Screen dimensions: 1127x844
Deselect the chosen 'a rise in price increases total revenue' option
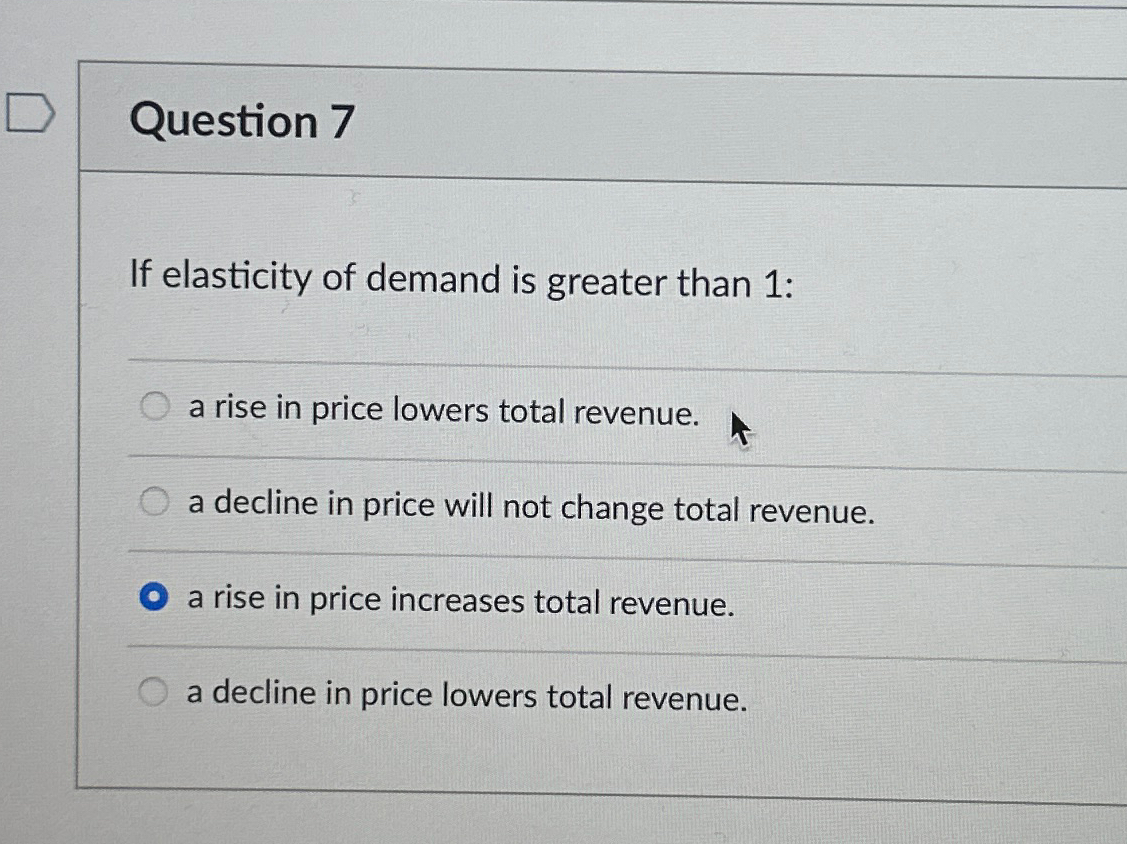click(153, 596)
